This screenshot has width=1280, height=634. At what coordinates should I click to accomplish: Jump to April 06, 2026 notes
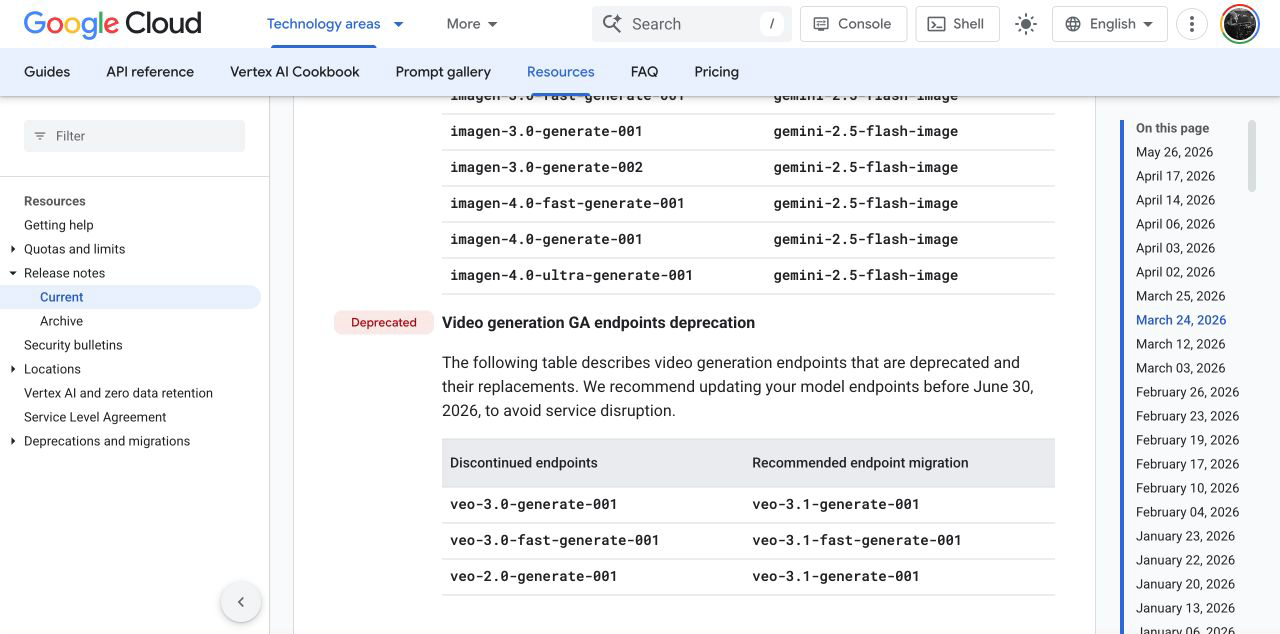click(x=1176, y=224)
